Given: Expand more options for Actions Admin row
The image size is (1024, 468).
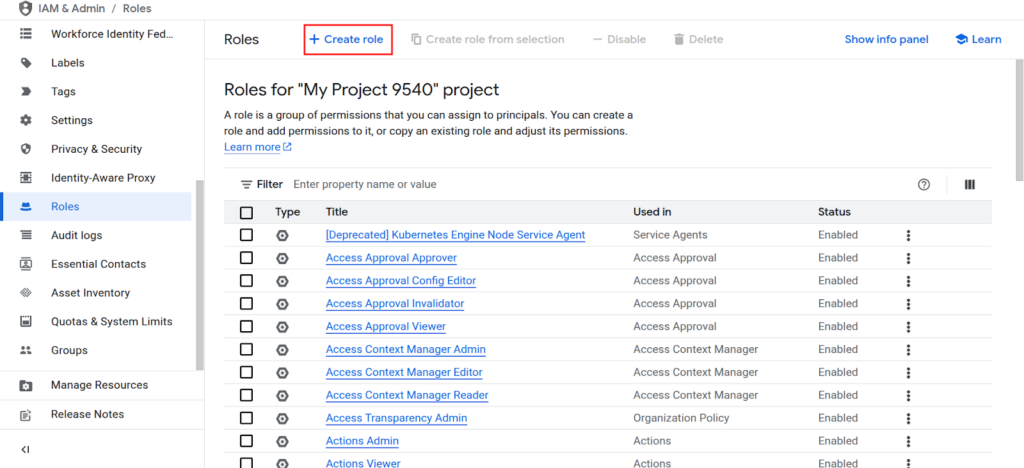Looking at the screenshot, I should (x=908, y=441).
